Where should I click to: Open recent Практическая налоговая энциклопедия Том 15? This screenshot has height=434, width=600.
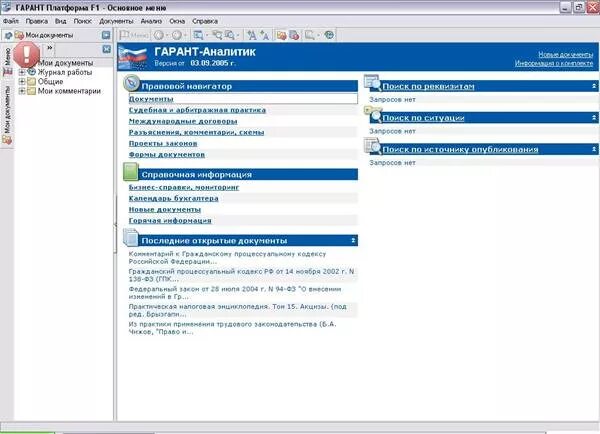tap(238, 310)
